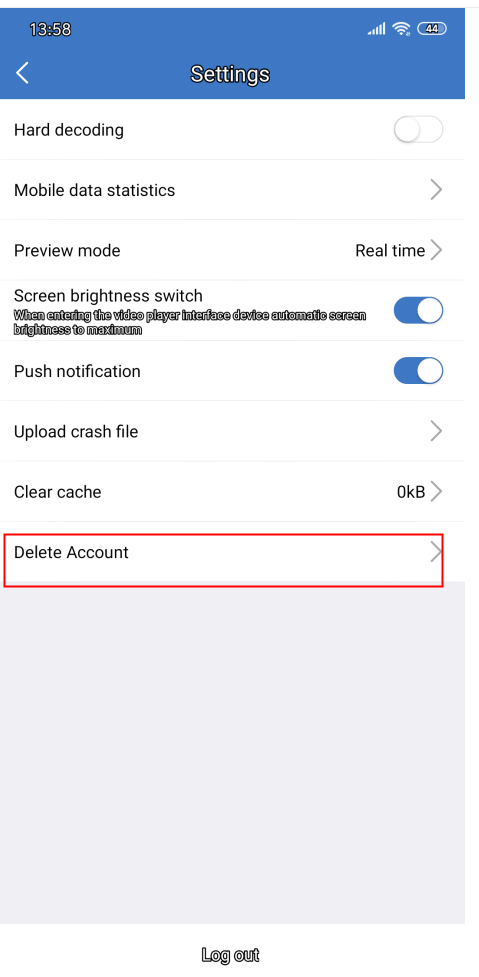Viewport: 479px width, 977px height.
Task: Tap the Clear cache chevron arrow
Action: click(x=436, y=492)
